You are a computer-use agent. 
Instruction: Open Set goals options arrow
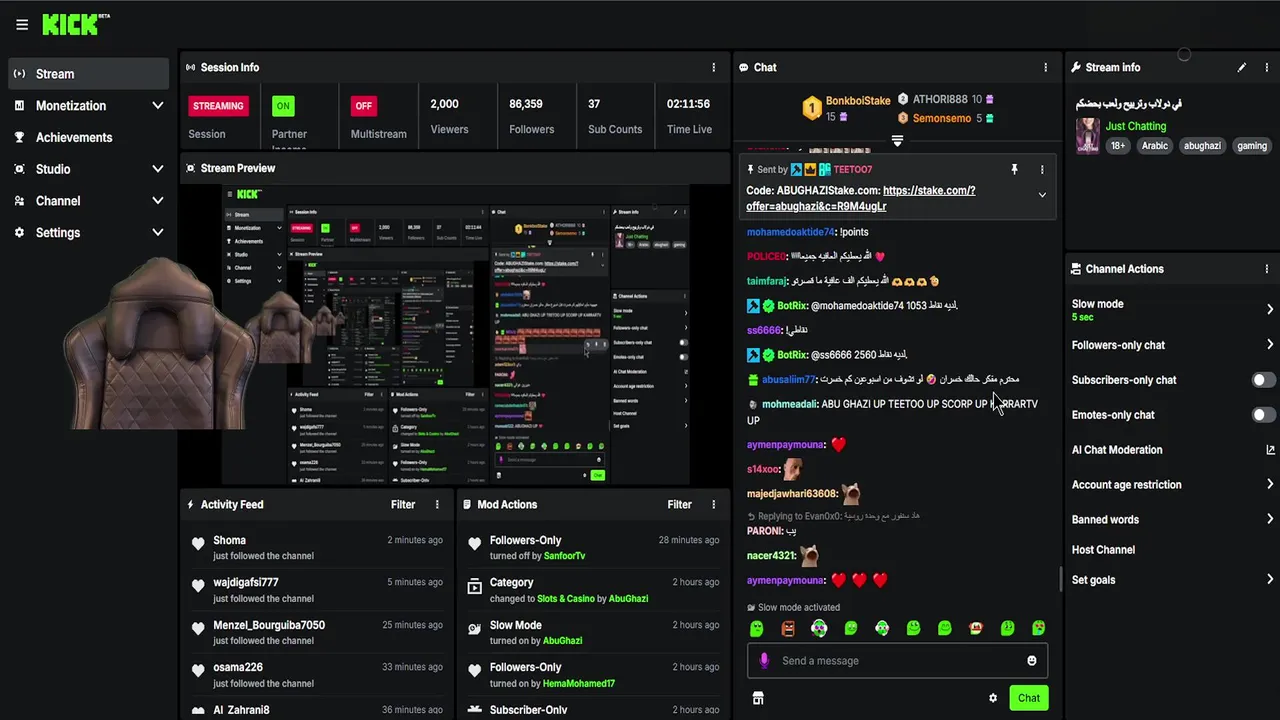(1270, 580)
